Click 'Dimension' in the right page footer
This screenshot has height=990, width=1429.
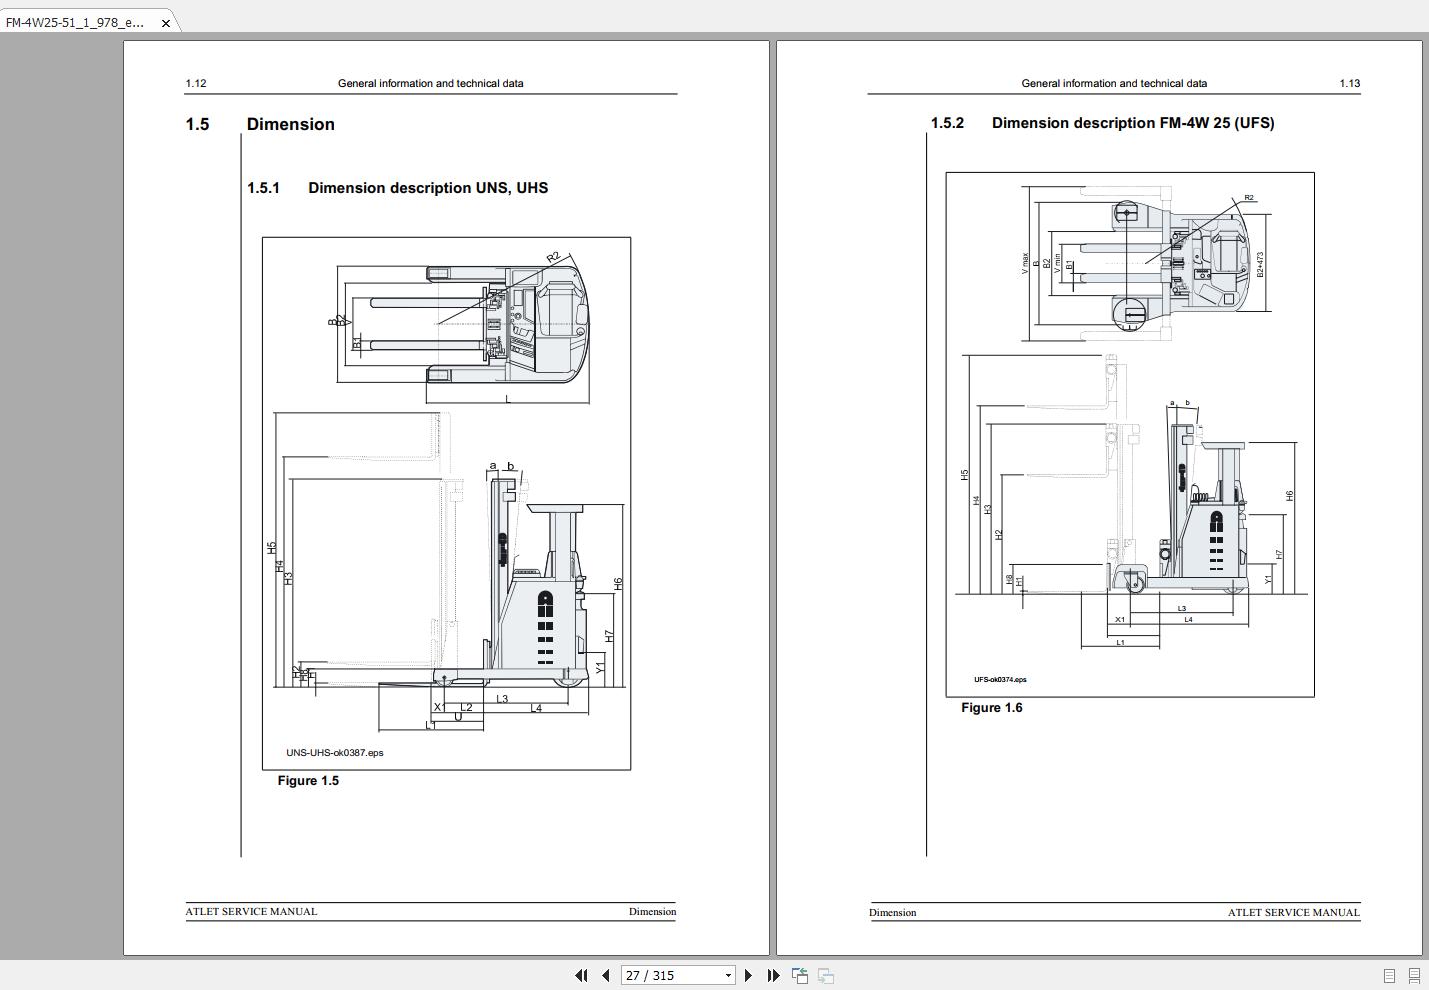tap(893, 912)
